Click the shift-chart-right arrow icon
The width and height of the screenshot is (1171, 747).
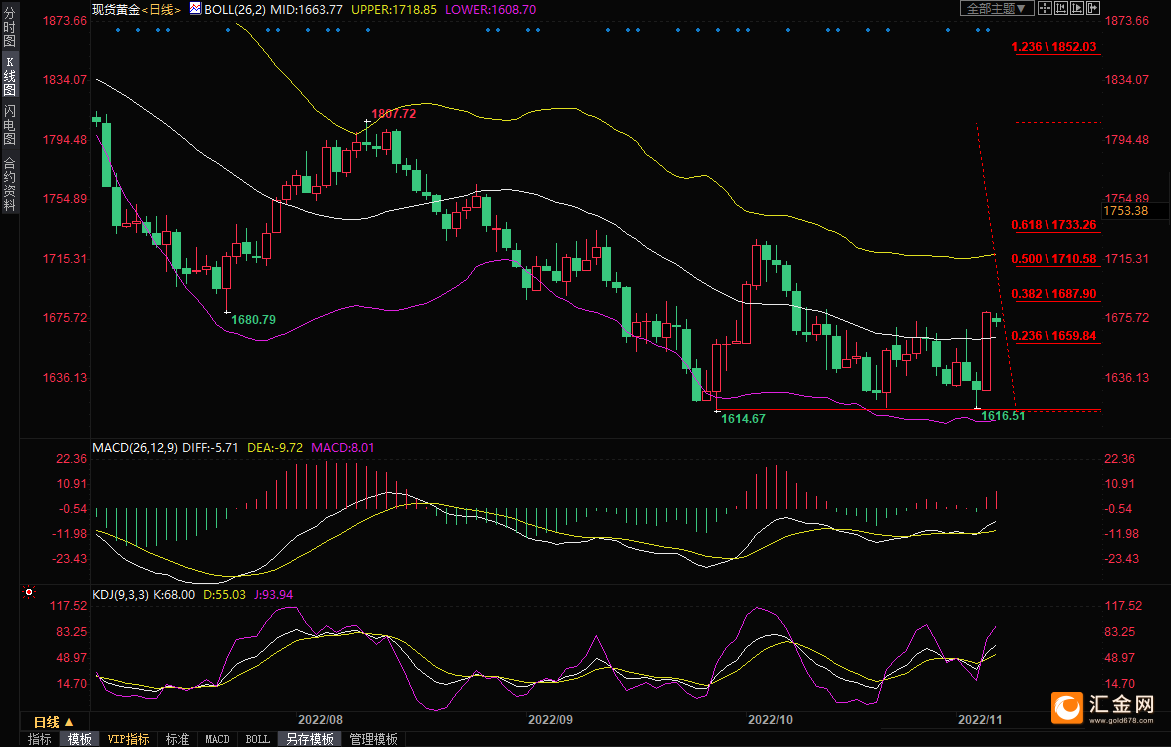click(1092, 8)
